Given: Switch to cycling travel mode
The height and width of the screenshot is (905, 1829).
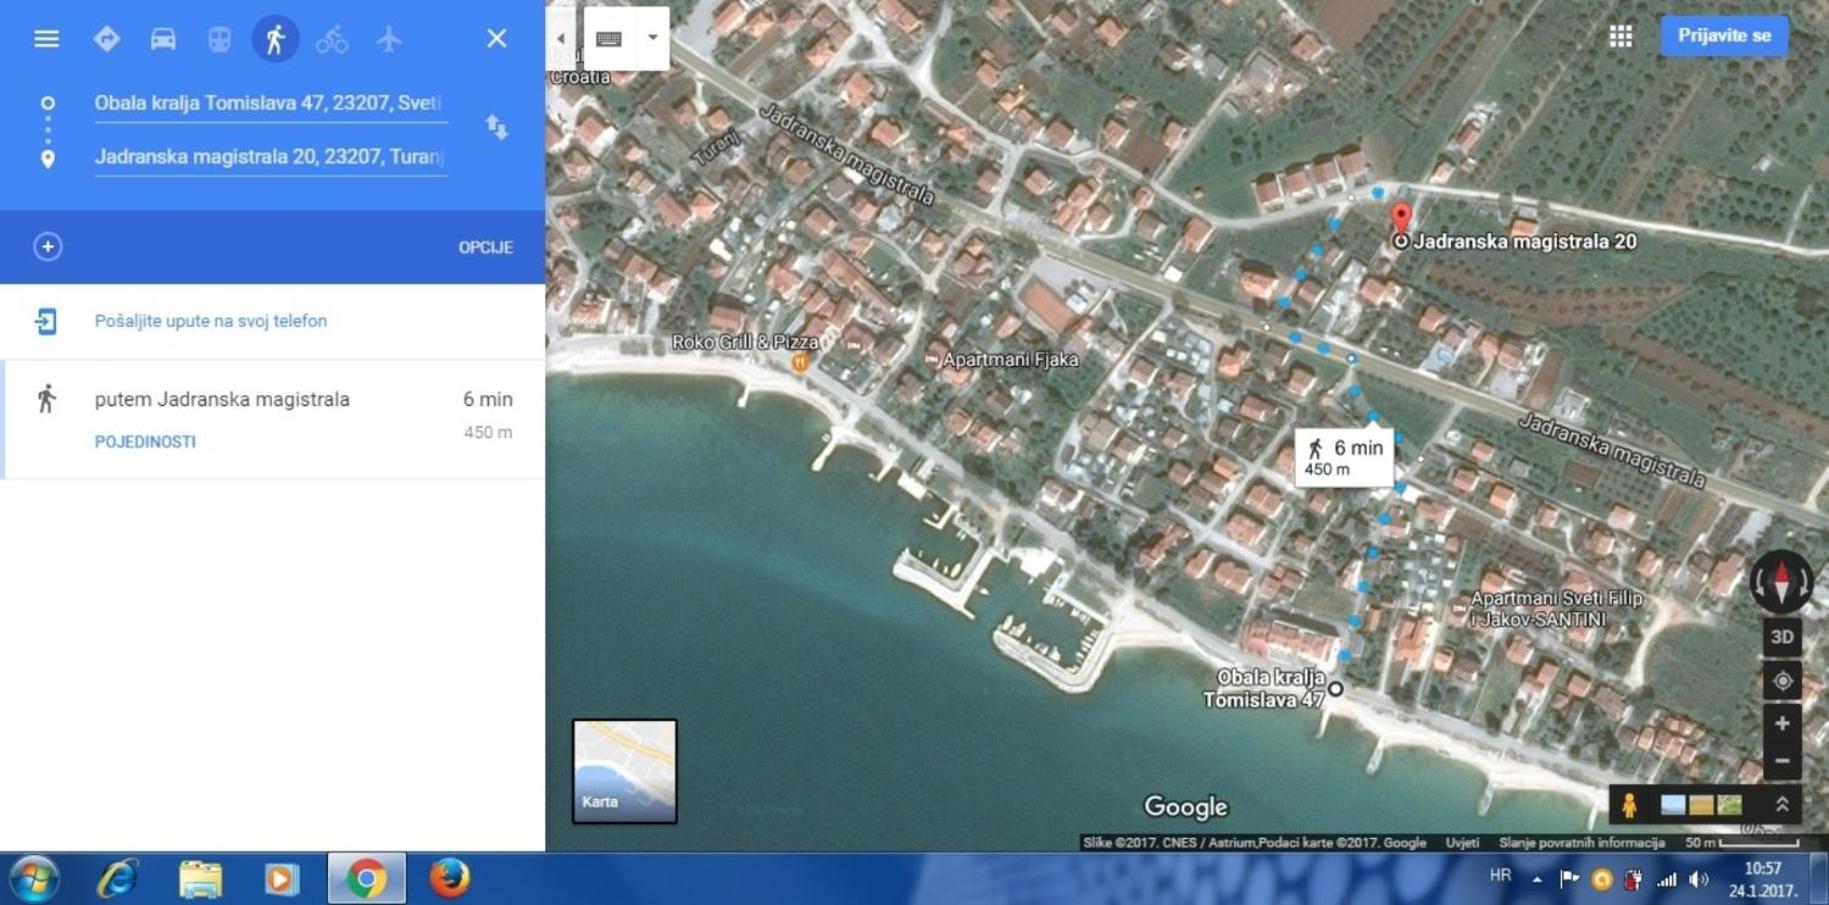Looking at the screenshot, I should (x=332, y=39).
